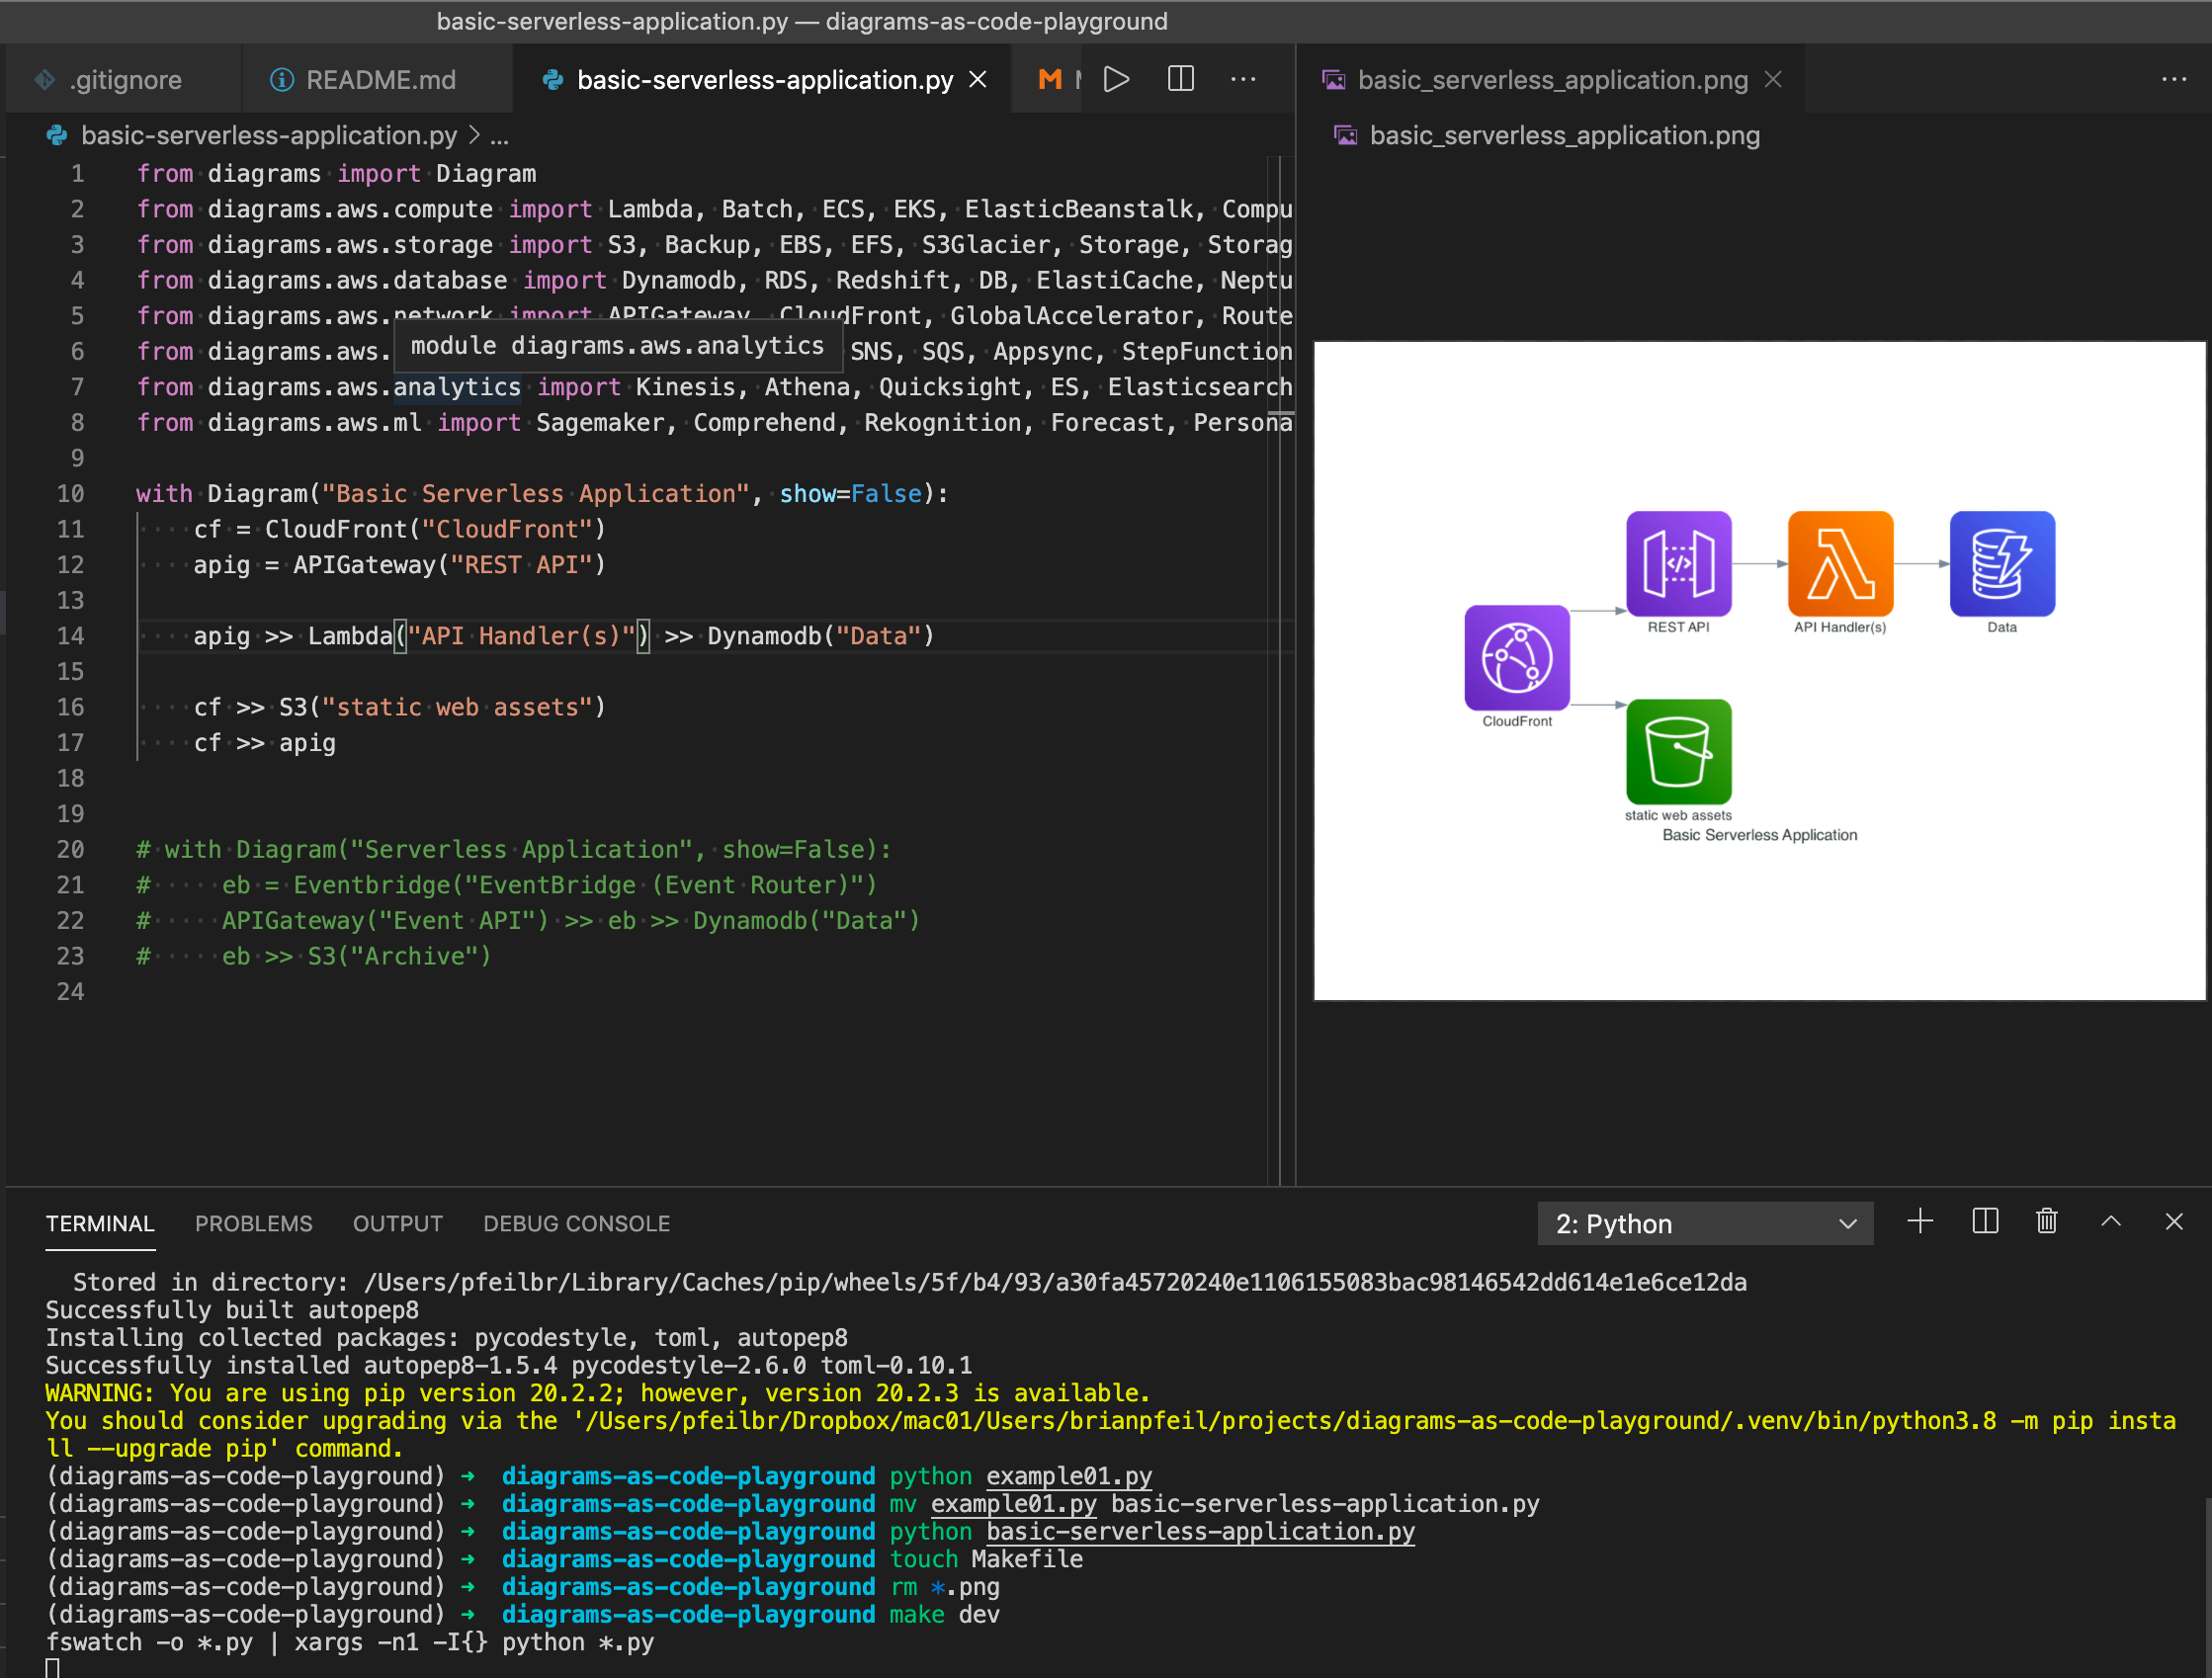Viewport: 2212px width, 1678px height.
Task: Click the CloudFront icon in diagram
Action: pos(1517,658)
